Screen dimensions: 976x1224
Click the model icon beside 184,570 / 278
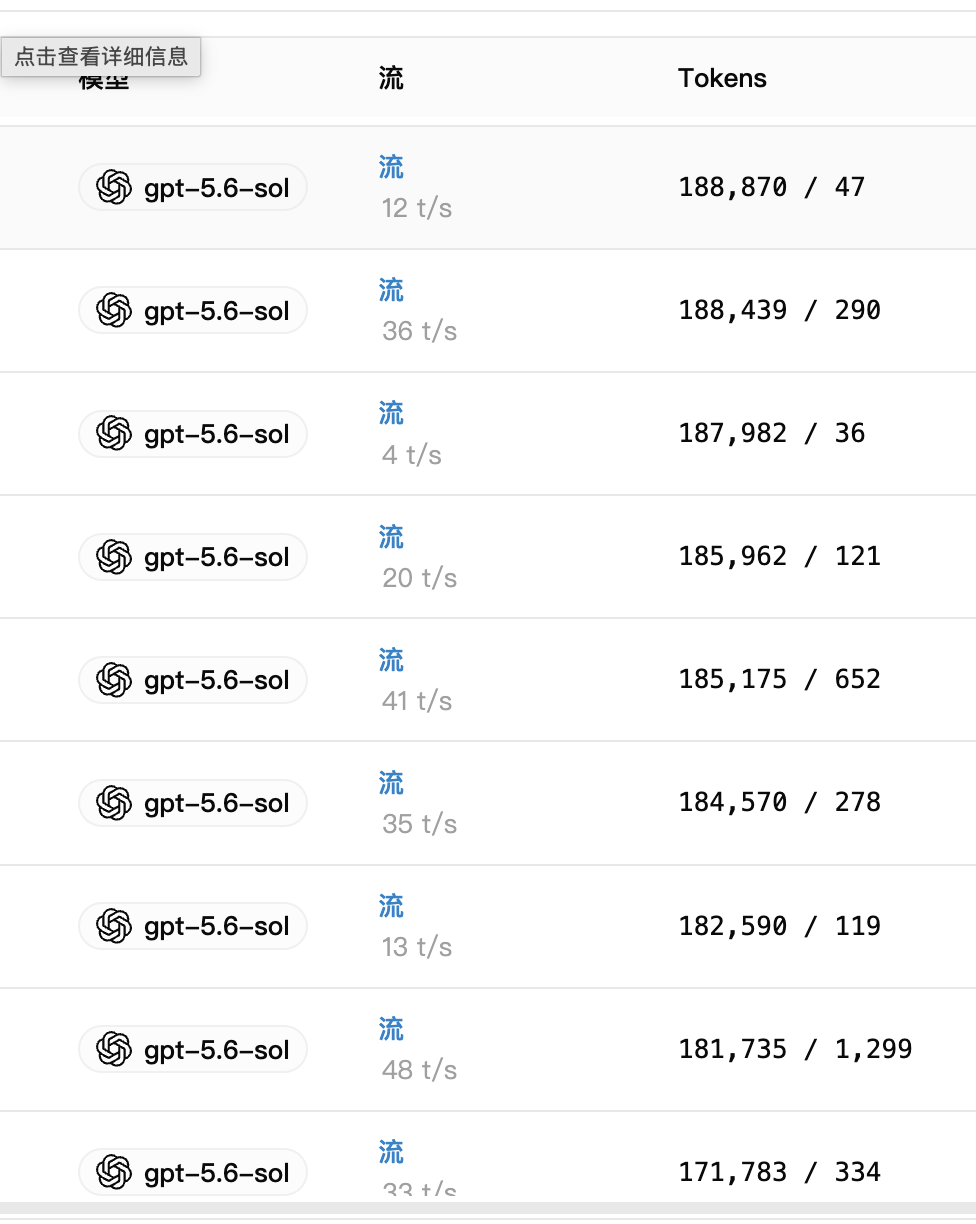coord(114,803)
